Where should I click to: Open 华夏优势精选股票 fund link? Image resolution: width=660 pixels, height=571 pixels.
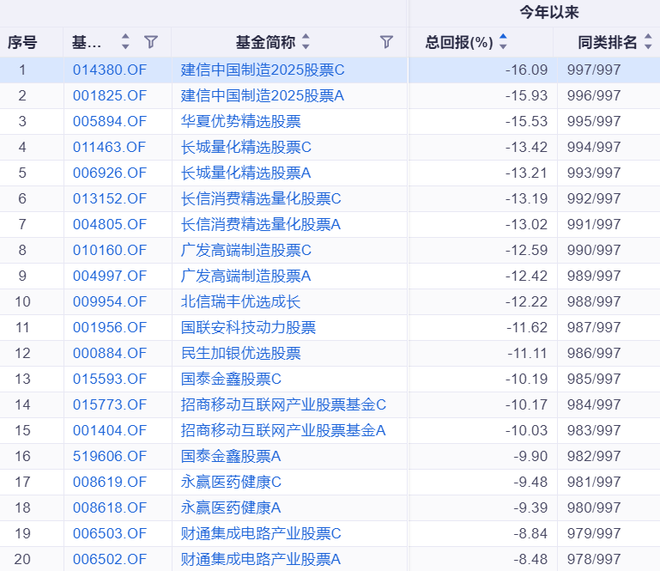[x=240, y=122]
